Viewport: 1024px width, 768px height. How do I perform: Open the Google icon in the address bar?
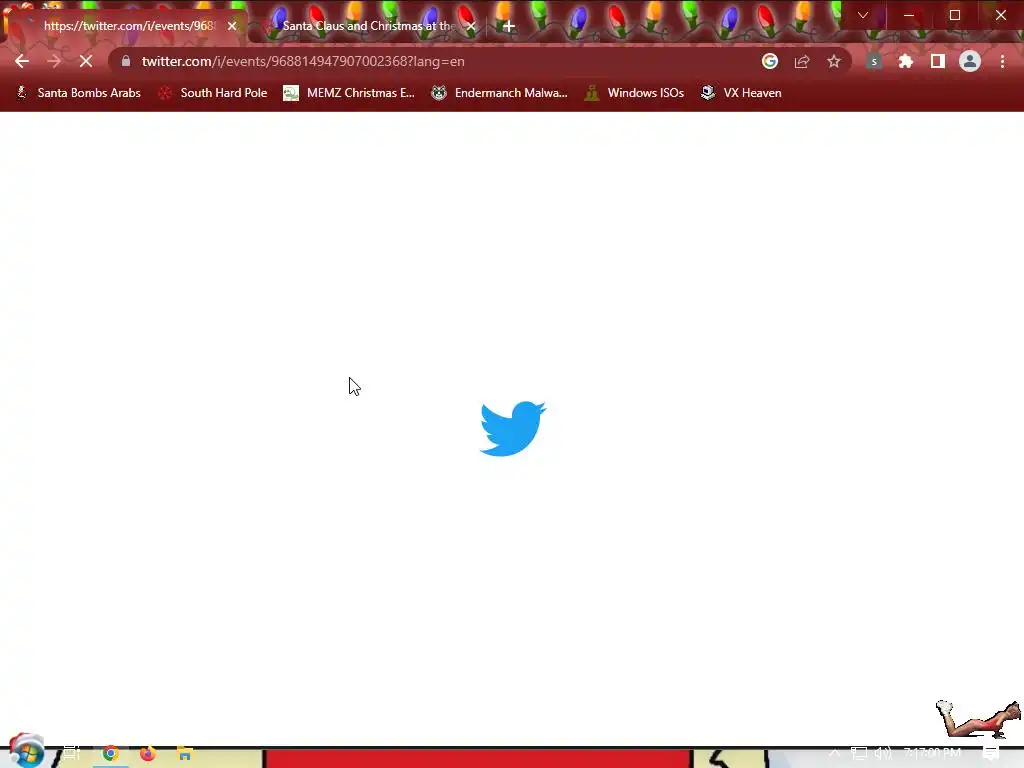[770, 61]
